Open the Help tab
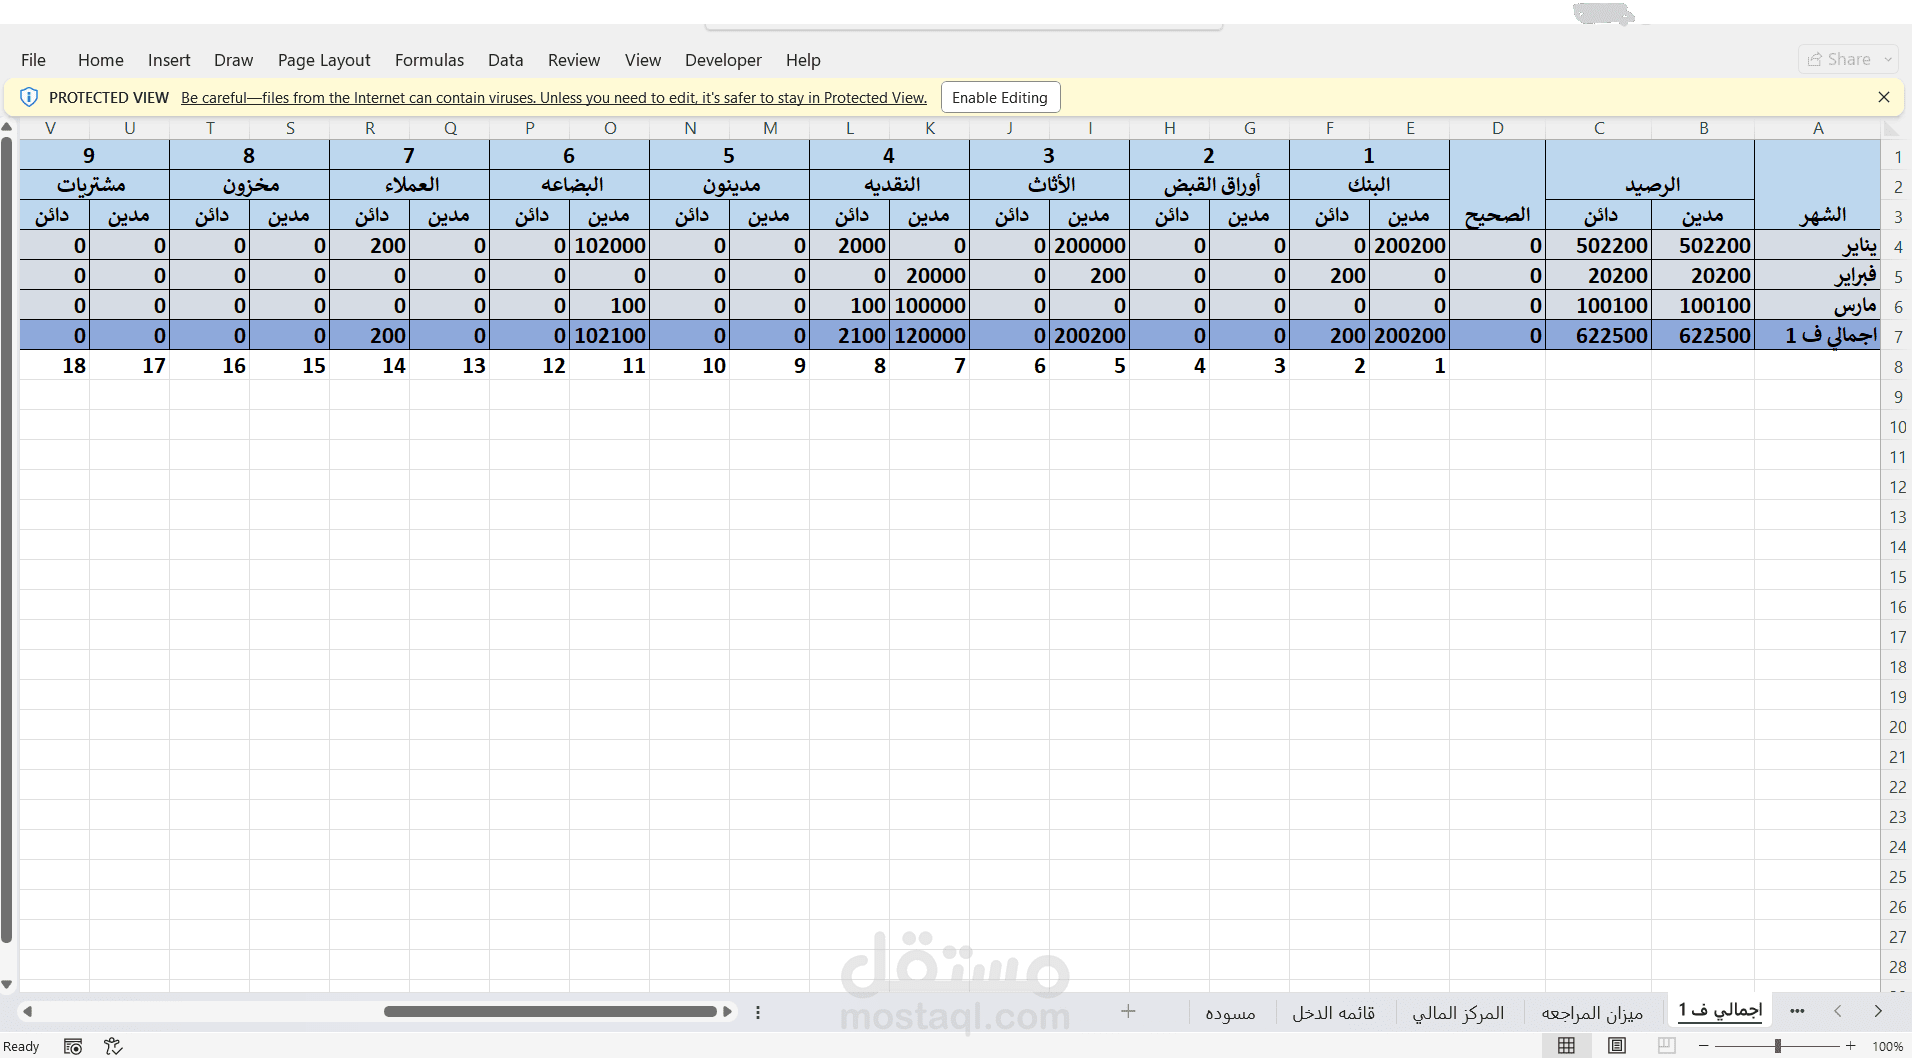The width and height of the screenshot is (1912, 1058). click(x=803, y=60)
